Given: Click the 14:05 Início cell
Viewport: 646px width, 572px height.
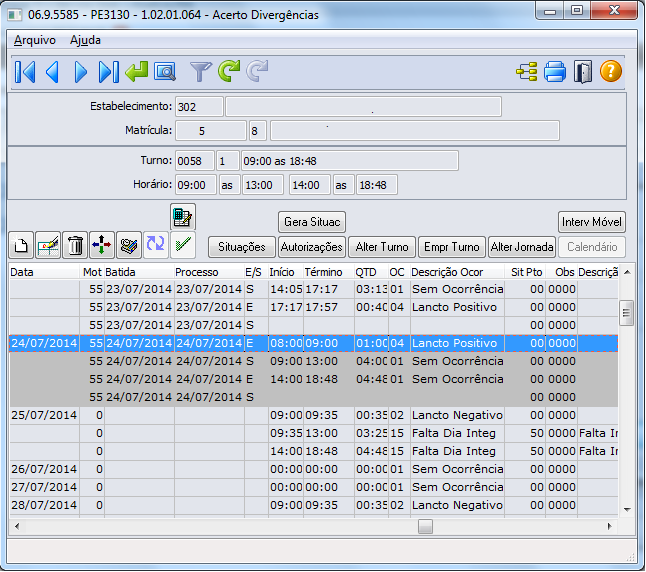Looking at the screenshot, I should point(286,289).
